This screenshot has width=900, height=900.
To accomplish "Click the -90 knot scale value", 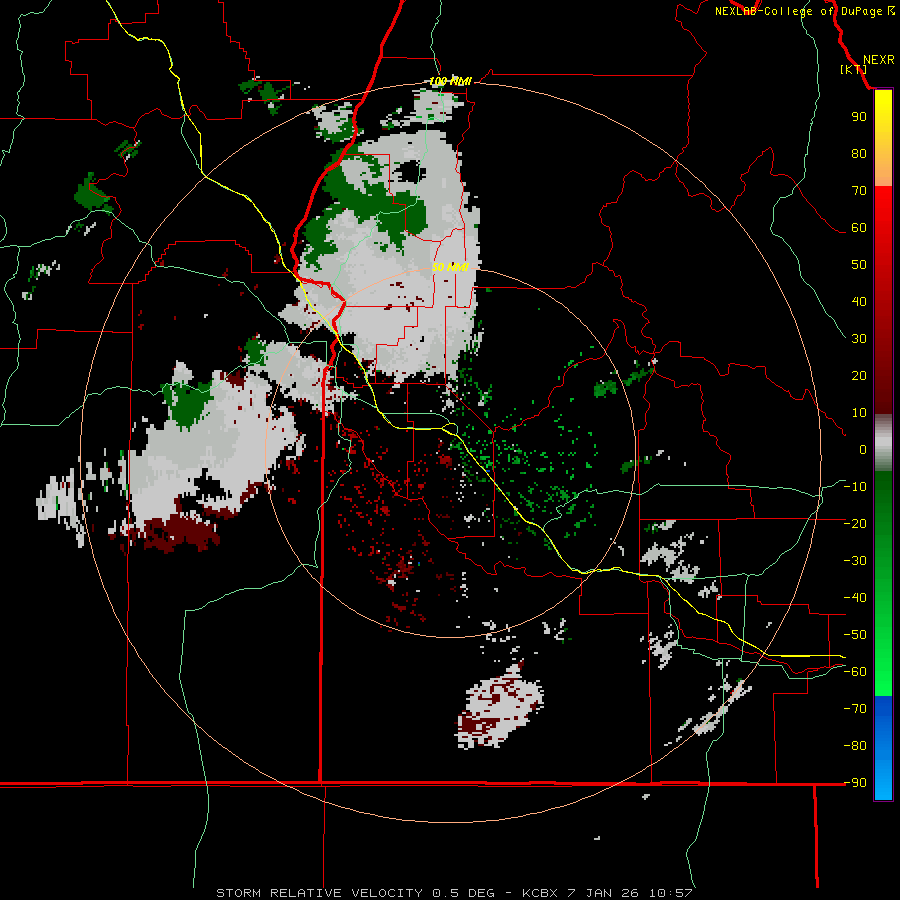I will [x=855, y=783].
